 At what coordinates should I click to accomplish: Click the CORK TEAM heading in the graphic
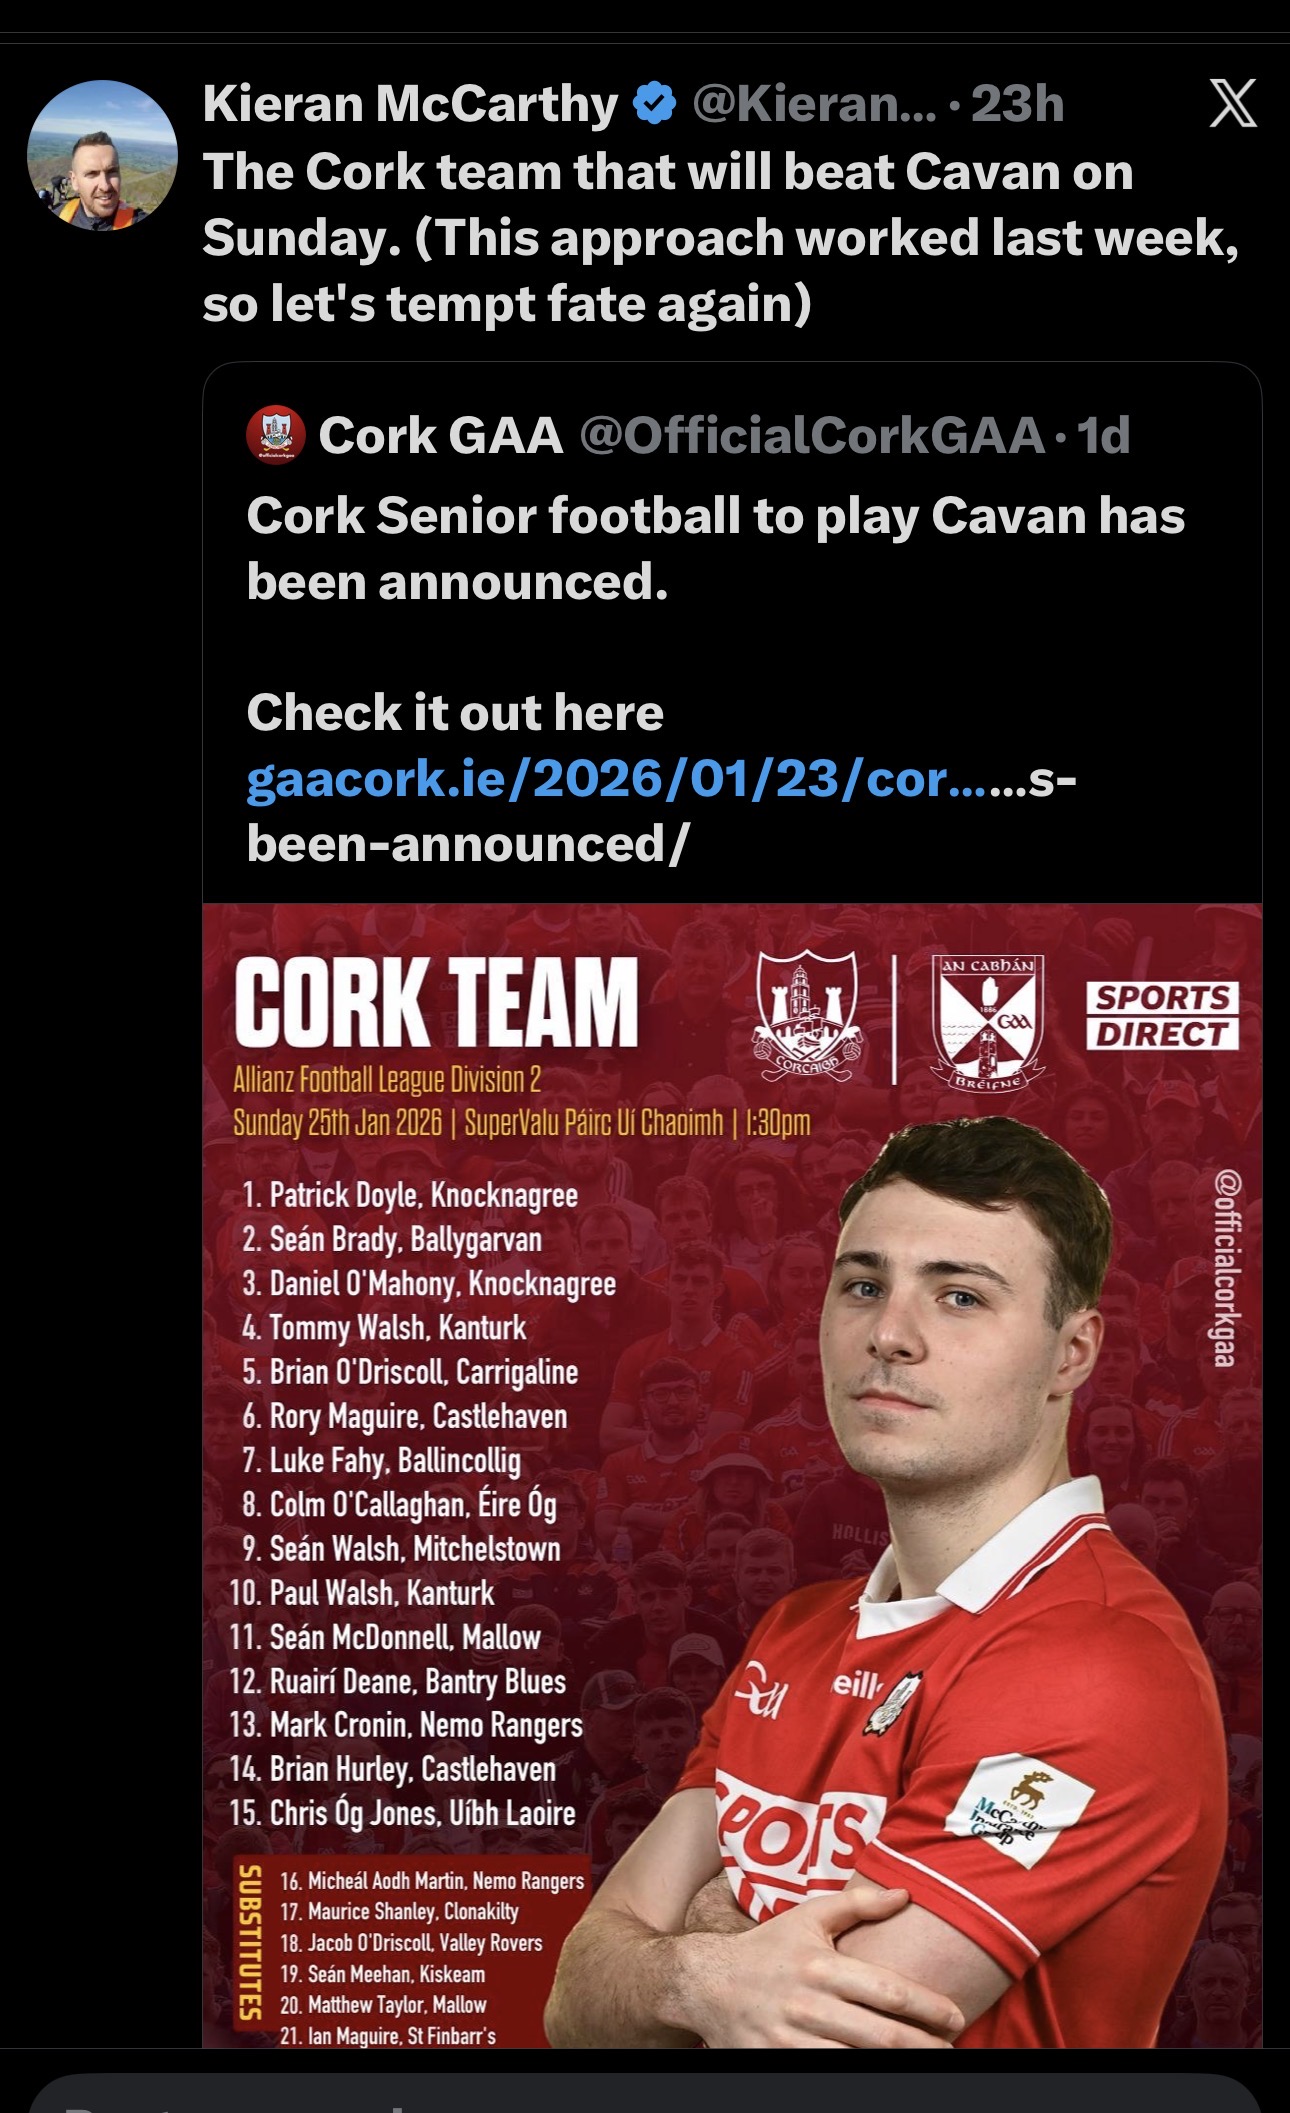[x=436, y=1002]
